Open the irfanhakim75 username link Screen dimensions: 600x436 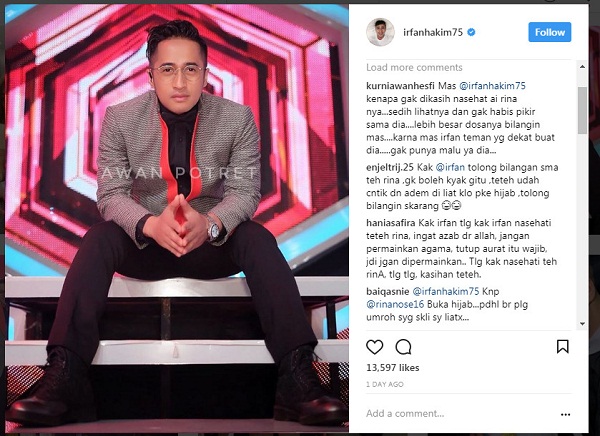pyautogui.click(x=433, y=32)
